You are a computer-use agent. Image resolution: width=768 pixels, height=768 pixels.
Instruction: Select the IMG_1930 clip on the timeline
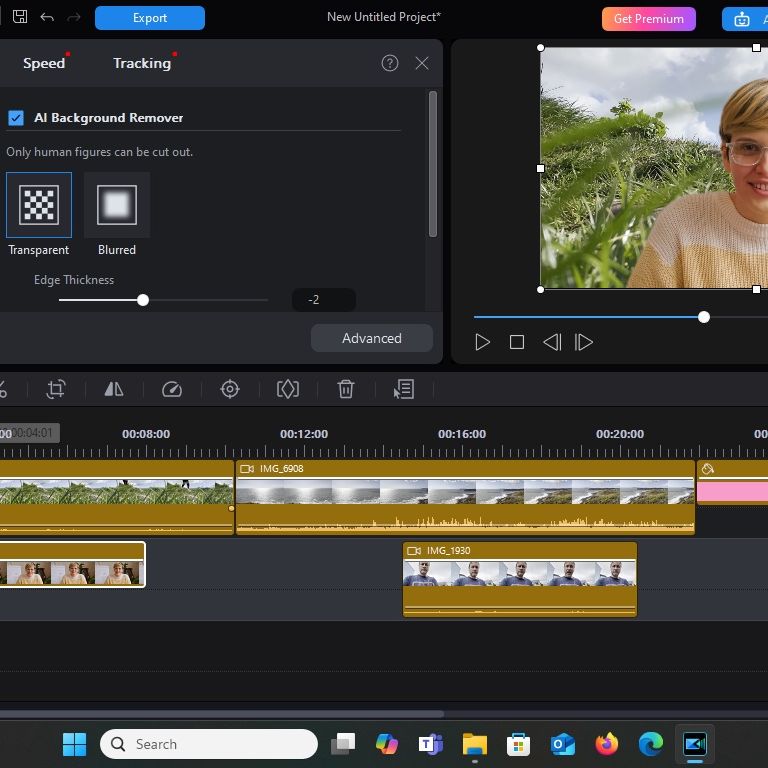click(520, 579)
